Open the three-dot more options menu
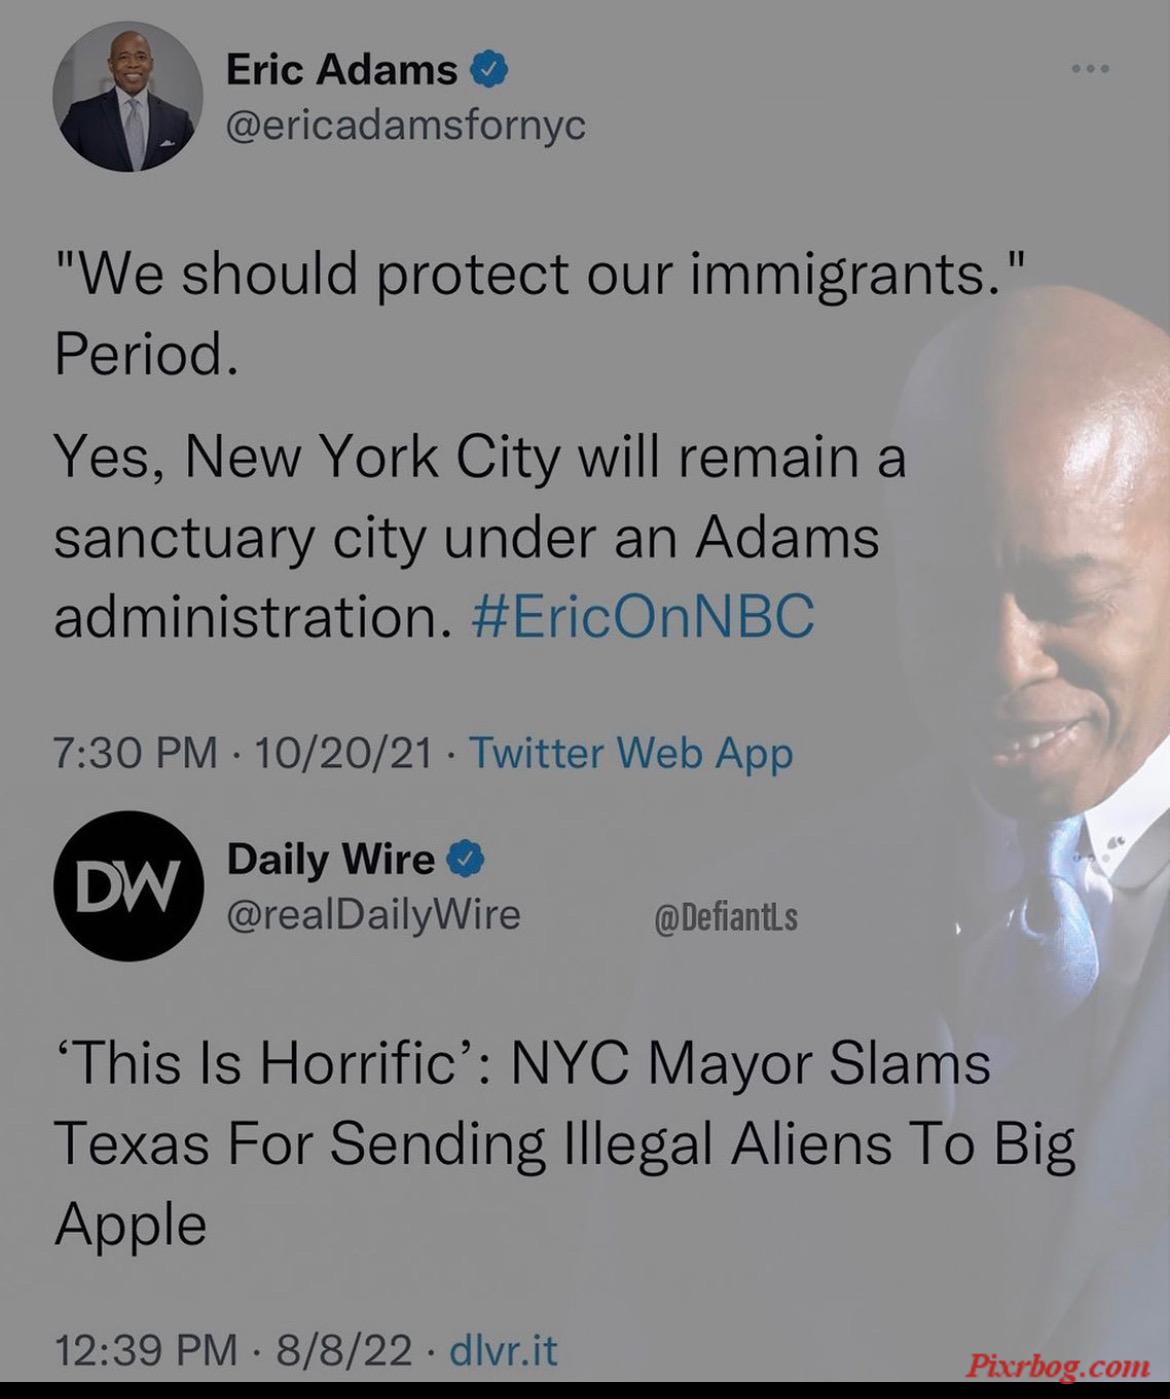The image size is (1170, 1399). 1090,69
